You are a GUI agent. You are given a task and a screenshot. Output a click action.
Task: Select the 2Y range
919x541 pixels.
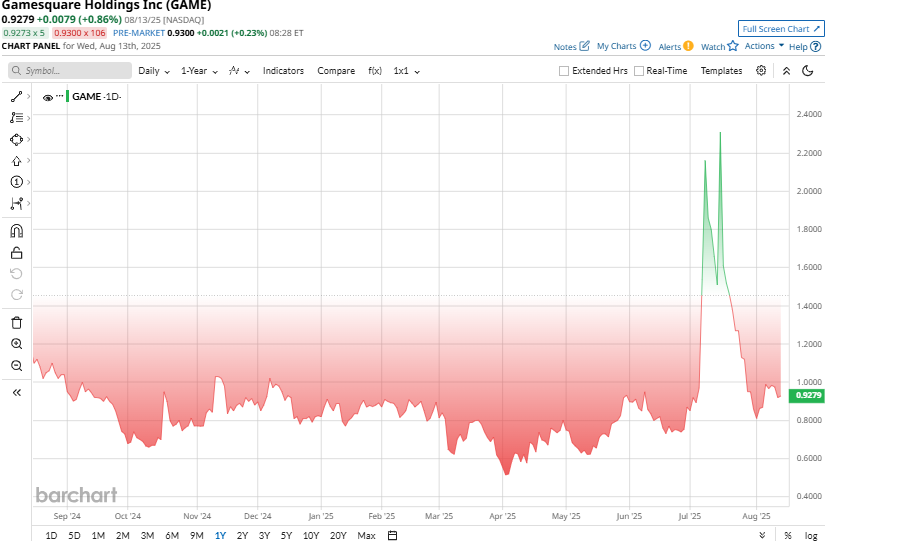point(242,535)
